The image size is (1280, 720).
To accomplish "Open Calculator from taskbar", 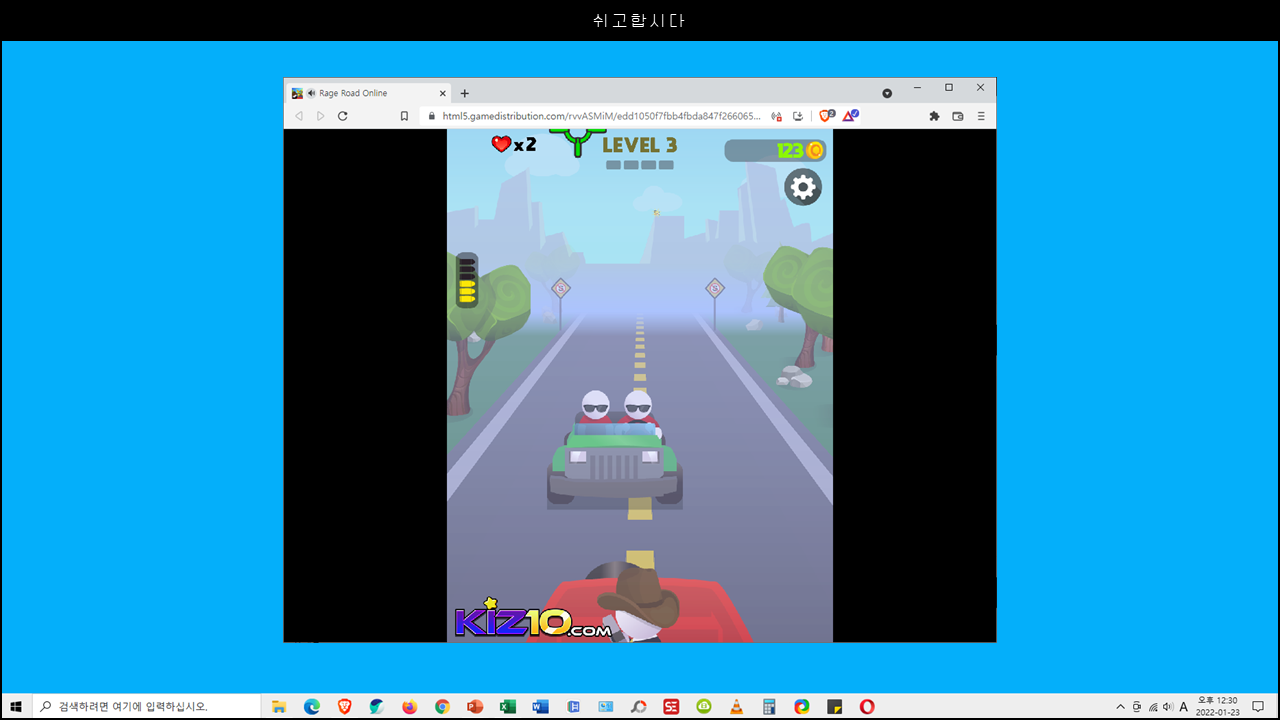I will pyautogui.click(x=769, y=706).
